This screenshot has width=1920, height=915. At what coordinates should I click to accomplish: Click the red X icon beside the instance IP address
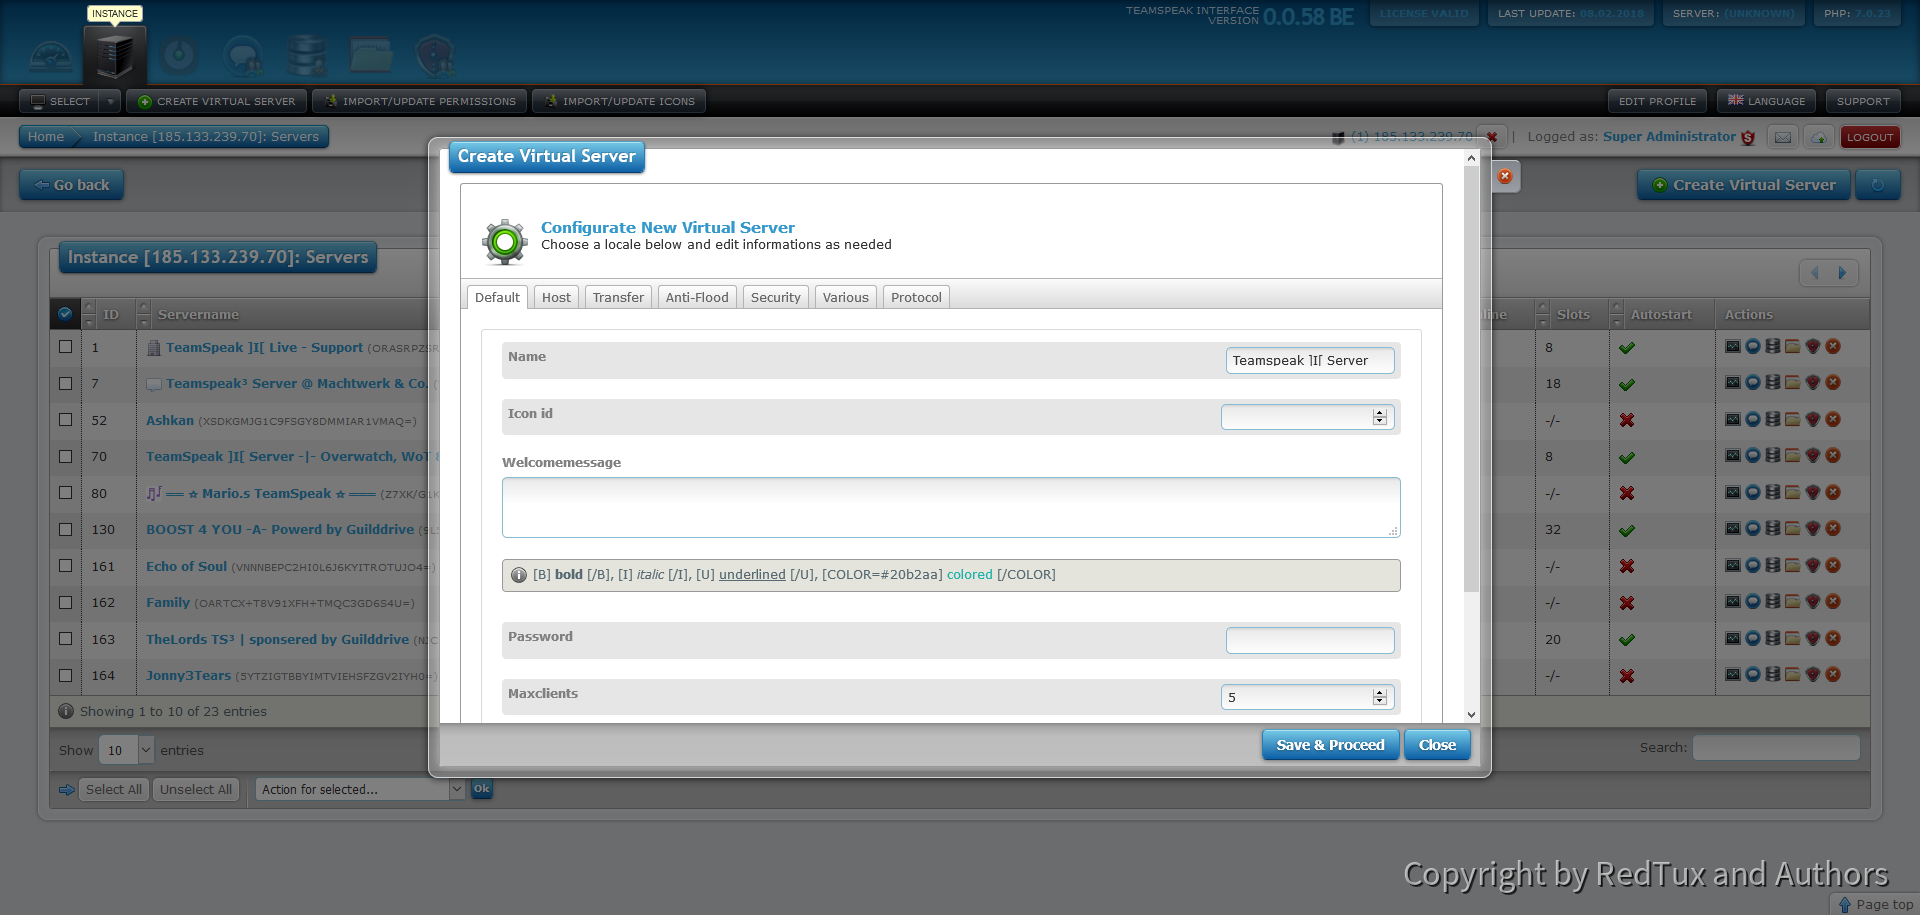pyautogui.click(x=1492, y=137)
